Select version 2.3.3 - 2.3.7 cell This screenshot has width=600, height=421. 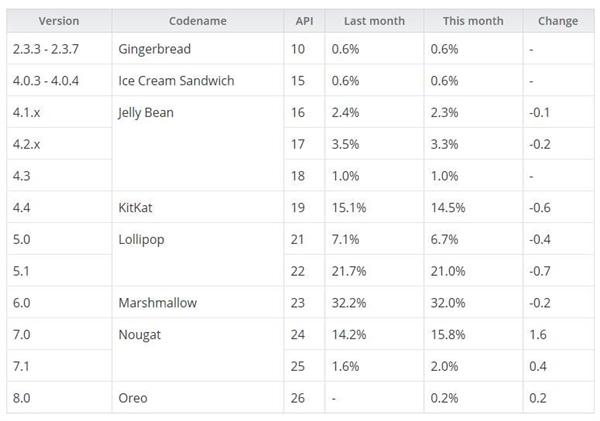coord(59,49)
